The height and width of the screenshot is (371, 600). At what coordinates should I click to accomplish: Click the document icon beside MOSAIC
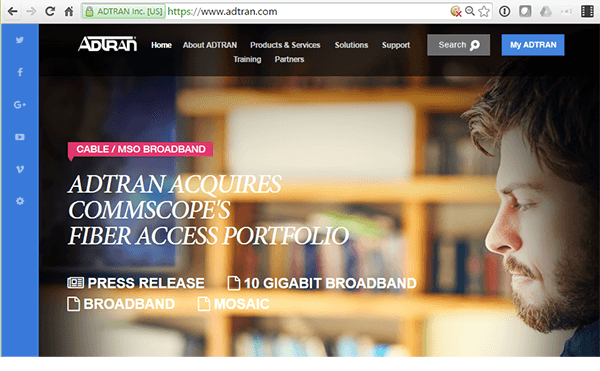point(204,304)
